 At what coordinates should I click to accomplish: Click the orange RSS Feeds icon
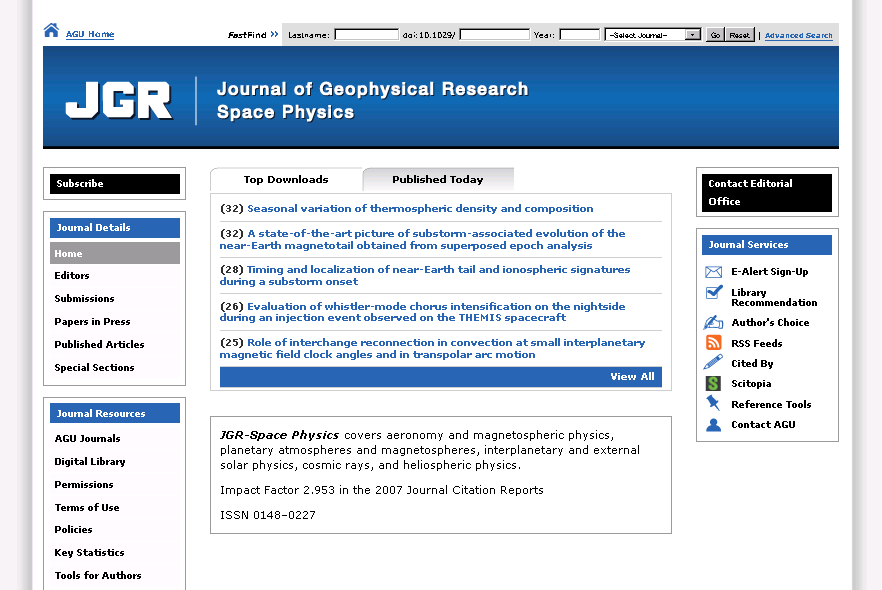tap(713, 343)
